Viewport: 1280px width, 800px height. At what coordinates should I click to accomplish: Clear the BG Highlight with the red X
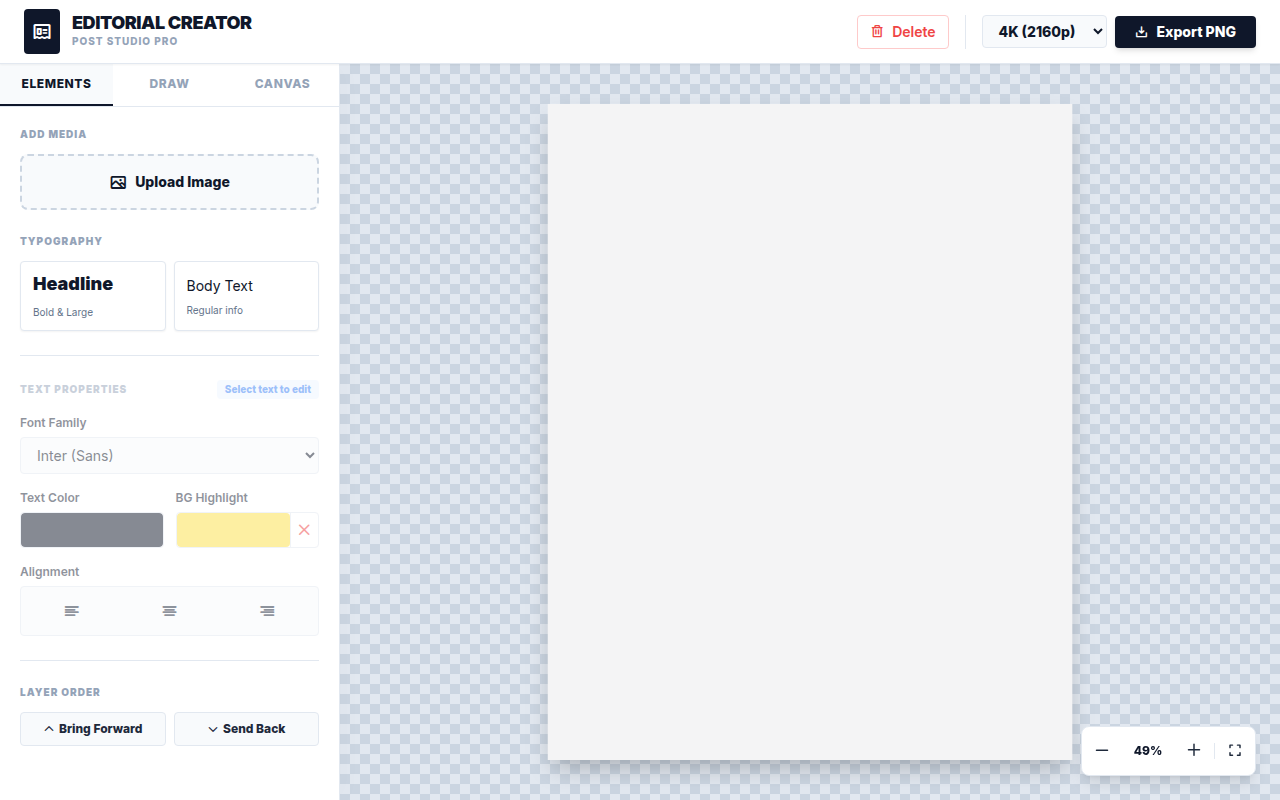(x=304, y=530)
